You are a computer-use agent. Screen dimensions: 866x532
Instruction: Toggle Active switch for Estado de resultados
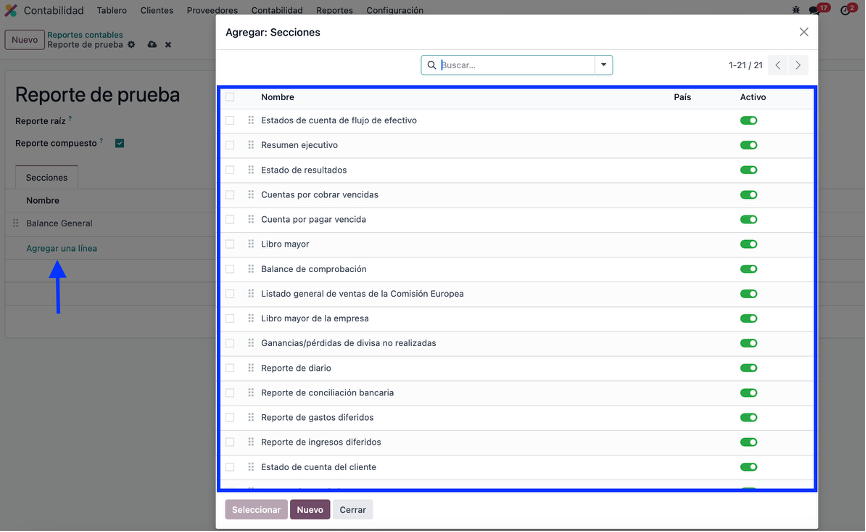pos(748,170)
